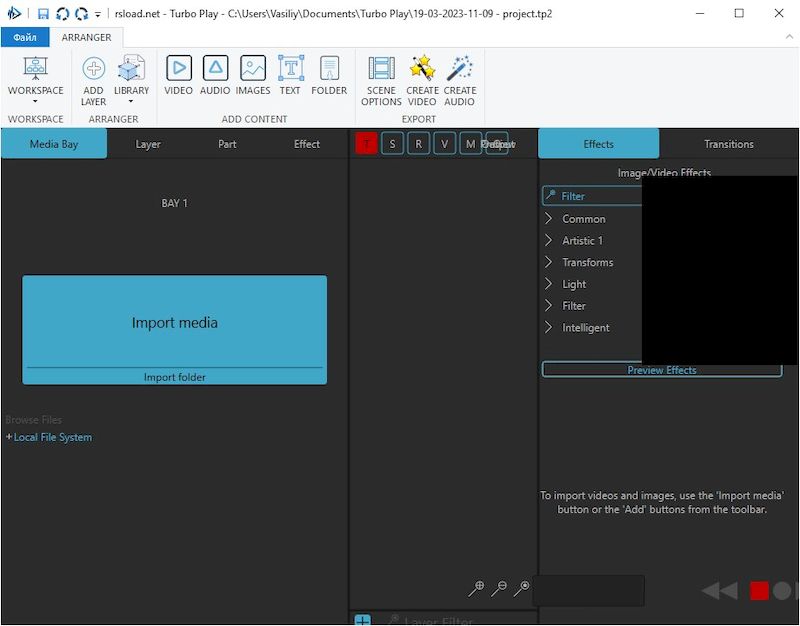Add a new layer from ribbon

pyautogui.click(x=93, y=80)
